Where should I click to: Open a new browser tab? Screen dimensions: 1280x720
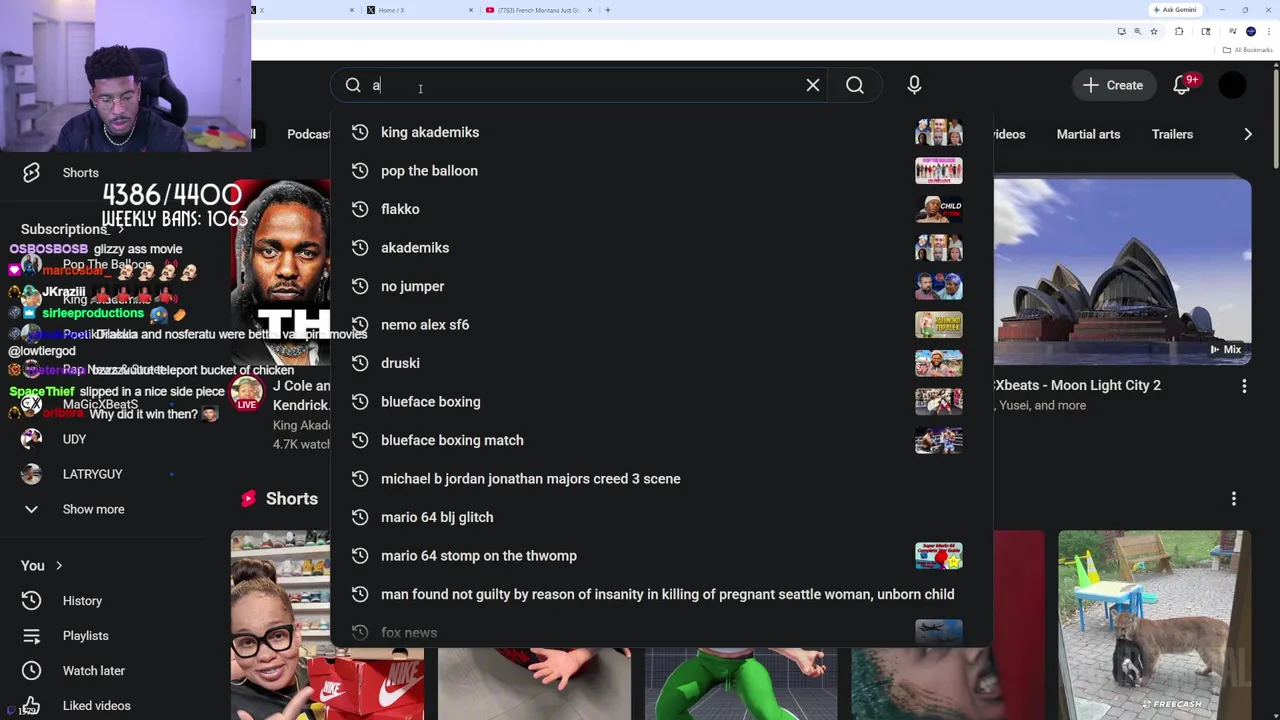pyautogui.click(x=607, y=10)
